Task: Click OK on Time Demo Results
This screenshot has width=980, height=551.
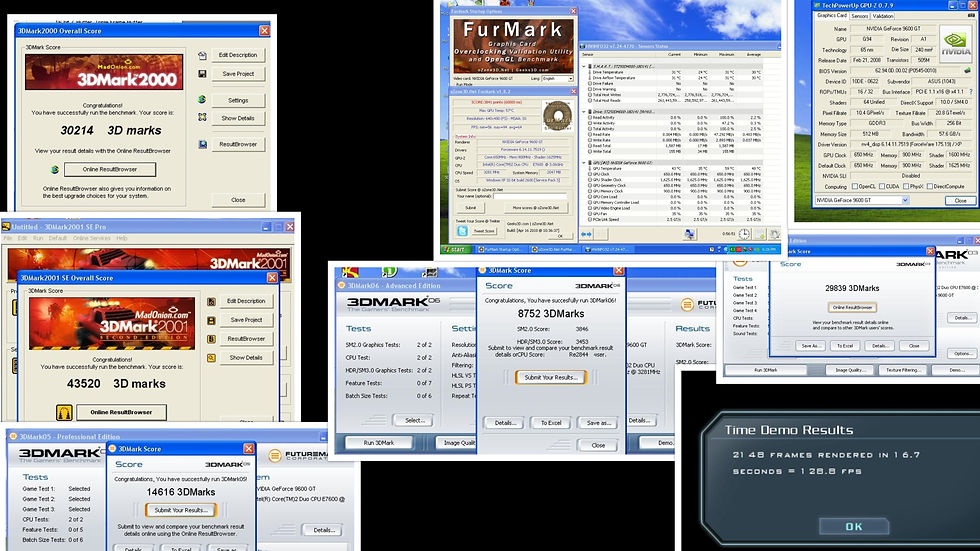Action: (x=854, y=527)
